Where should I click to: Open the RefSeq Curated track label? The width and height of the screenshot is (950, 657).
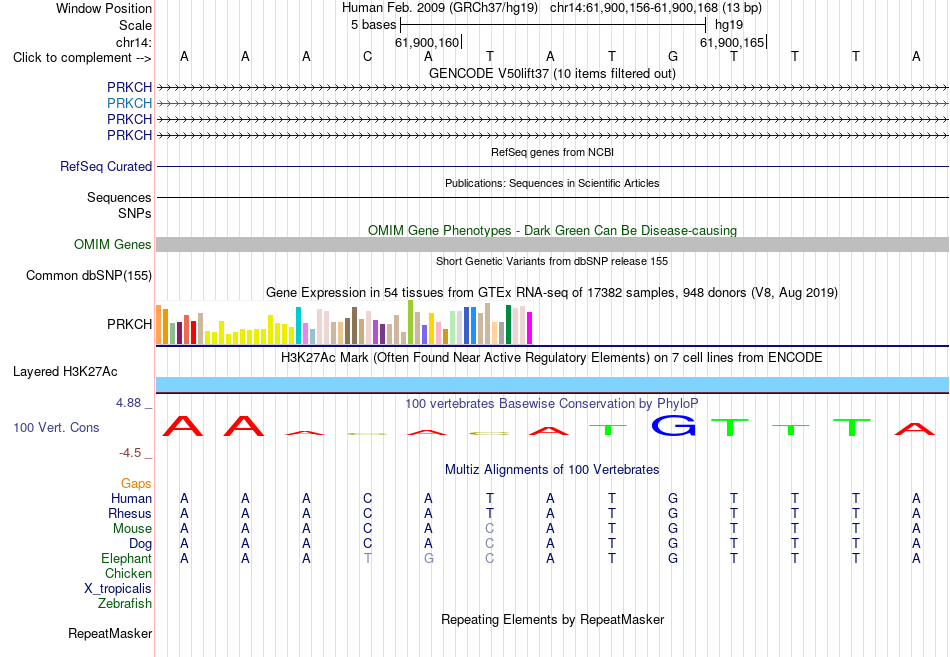pyautogui.click(x=105, y=166)
